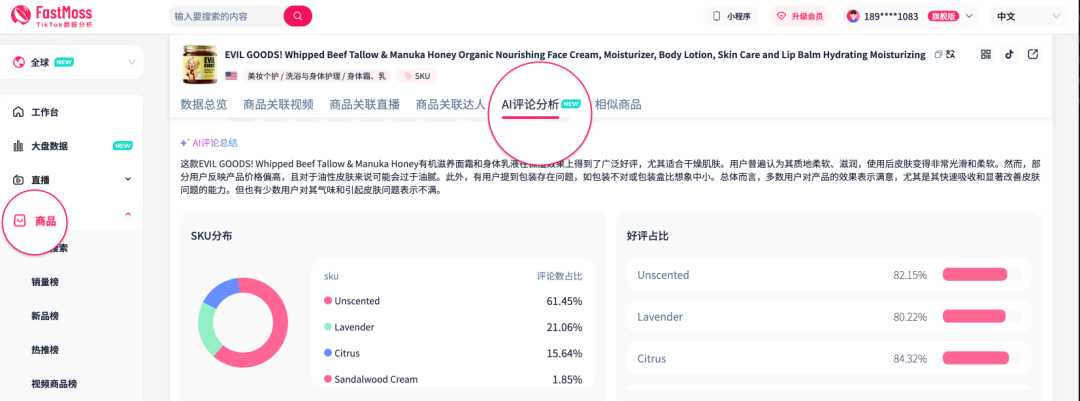1080x401 pixels.
Task: Expand the 全球 region dropdown
Action: tap(132, 62)
